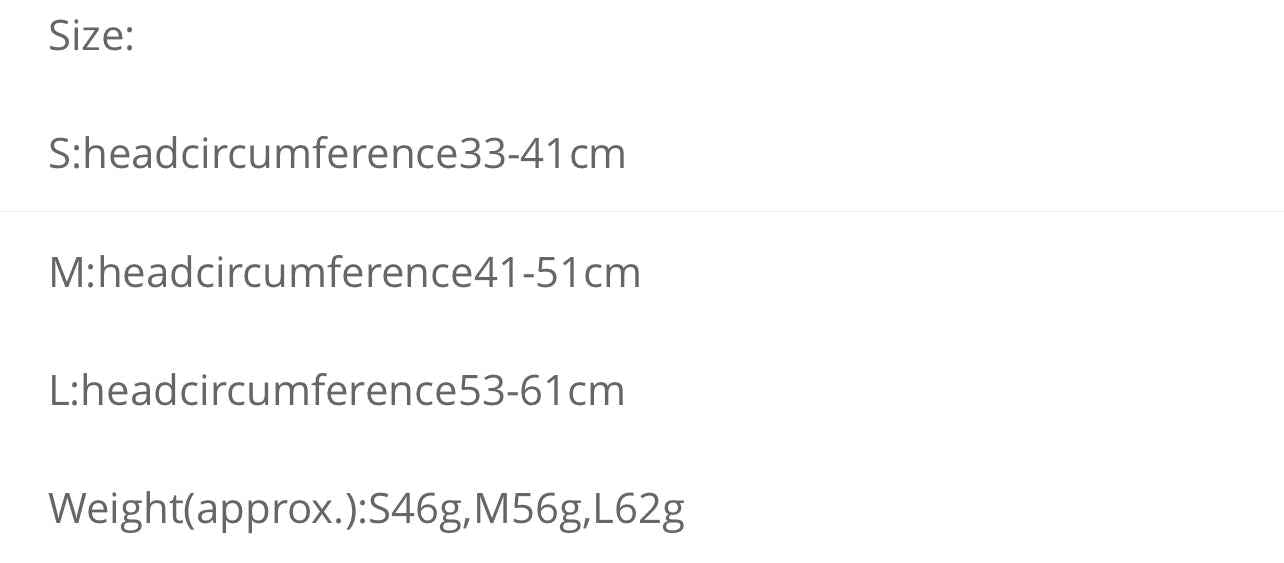
Task: Click the horizontal divider below the S row
Action: point(642,212)
